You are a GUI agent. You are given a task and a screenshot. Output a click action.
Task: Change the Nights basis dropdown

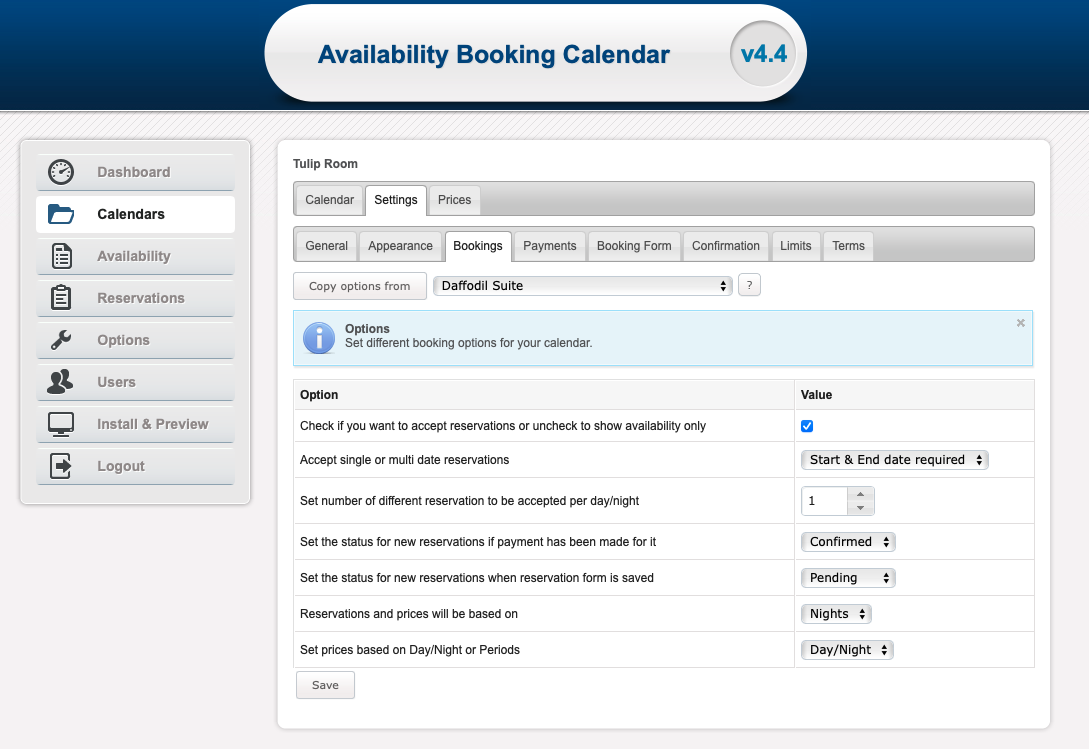pyautogui.click(x=836, y=614)
